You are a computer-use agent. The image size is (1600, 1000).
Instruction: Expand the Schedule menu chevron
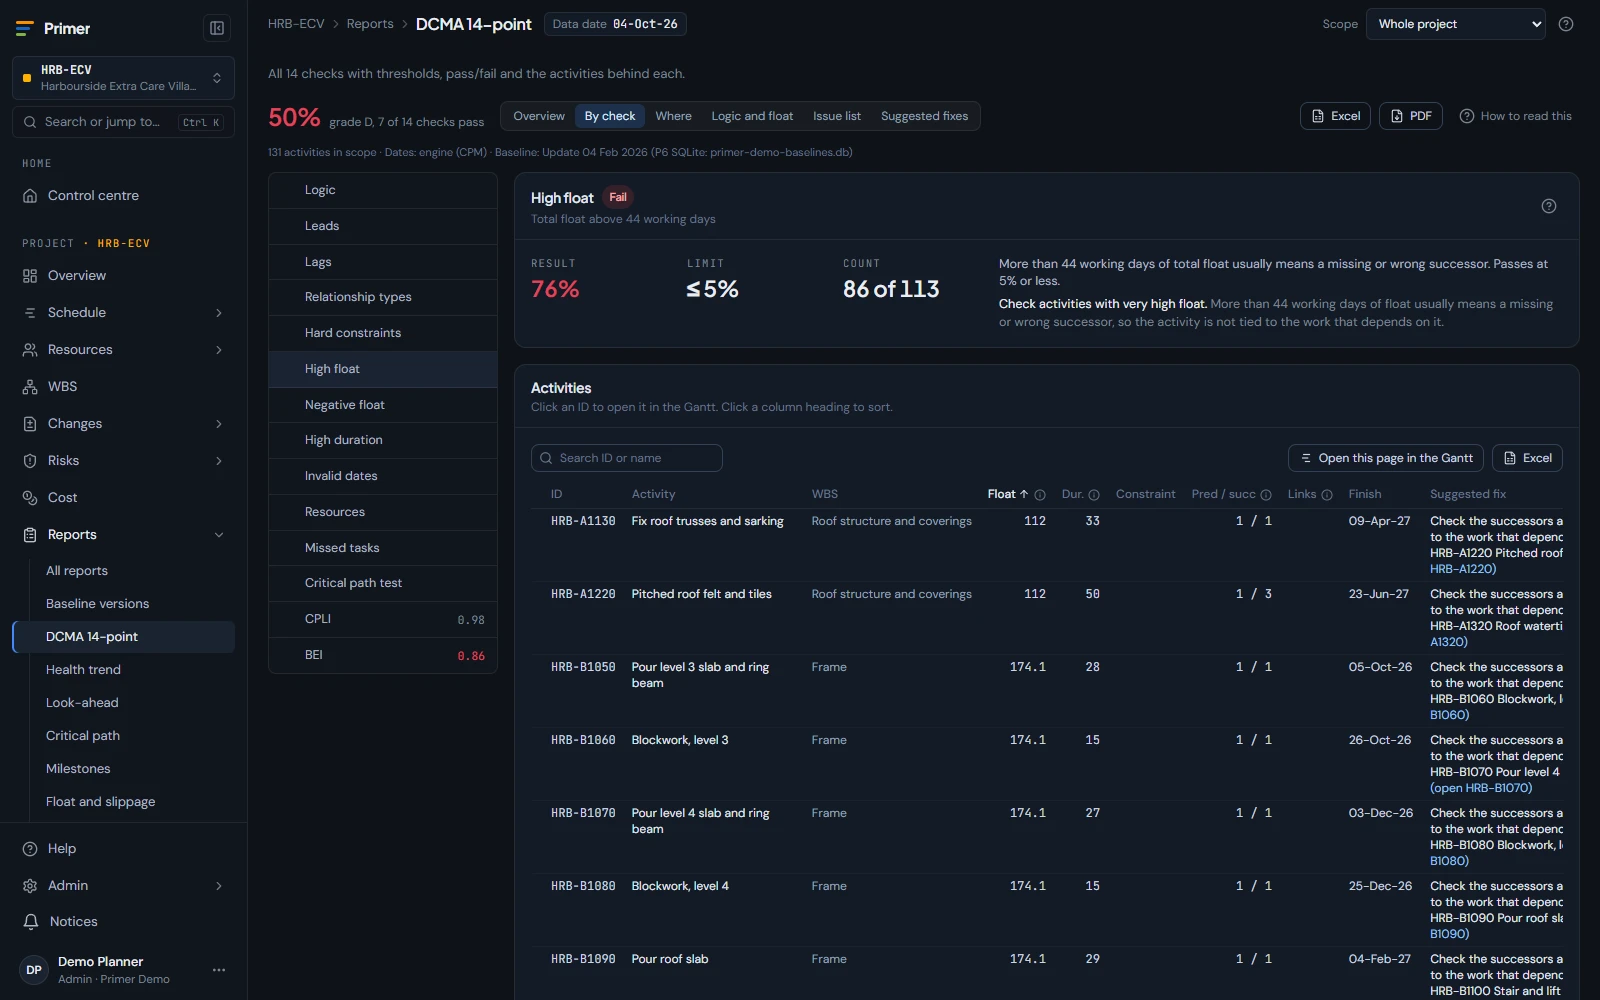219,313
